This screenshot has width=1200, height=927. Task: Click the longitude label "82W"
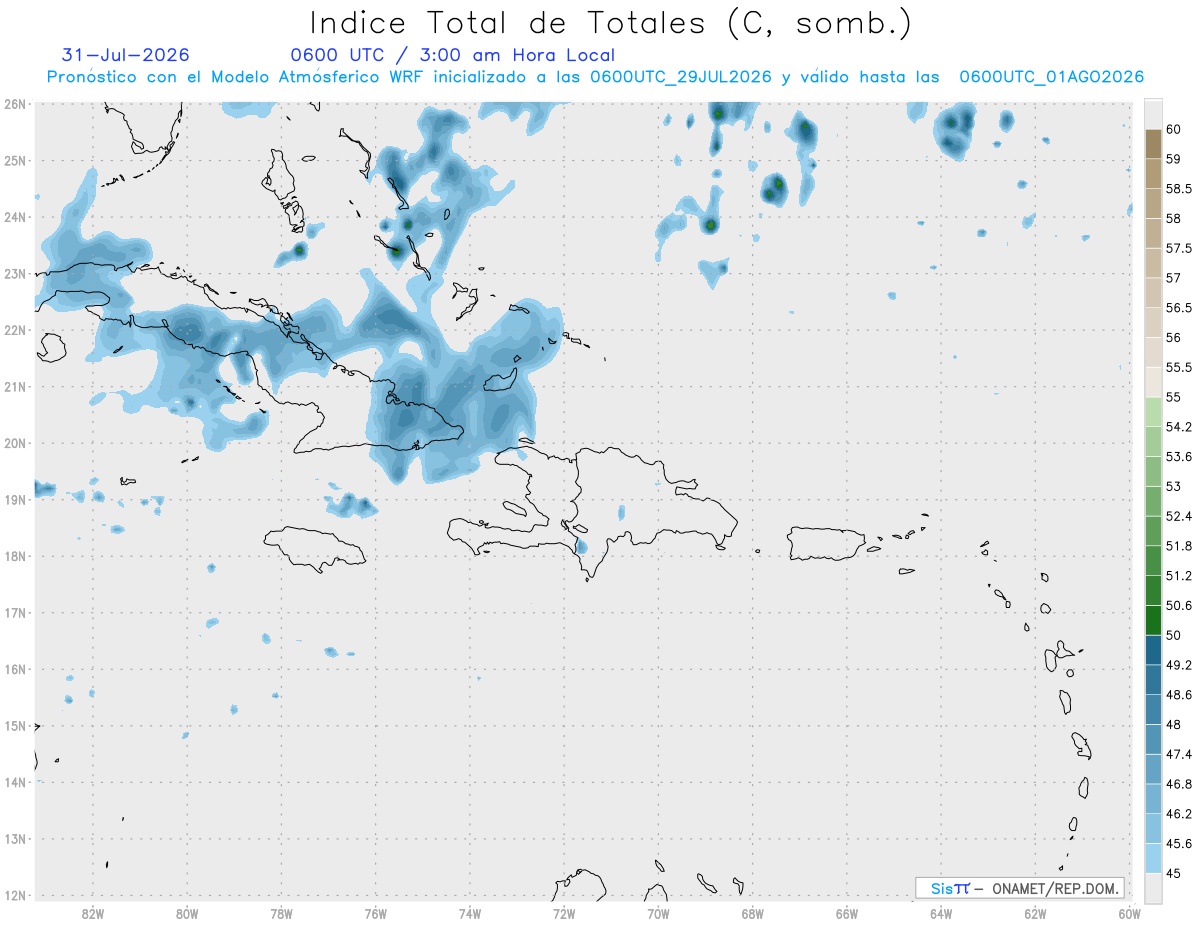click(x=93, y=913)
